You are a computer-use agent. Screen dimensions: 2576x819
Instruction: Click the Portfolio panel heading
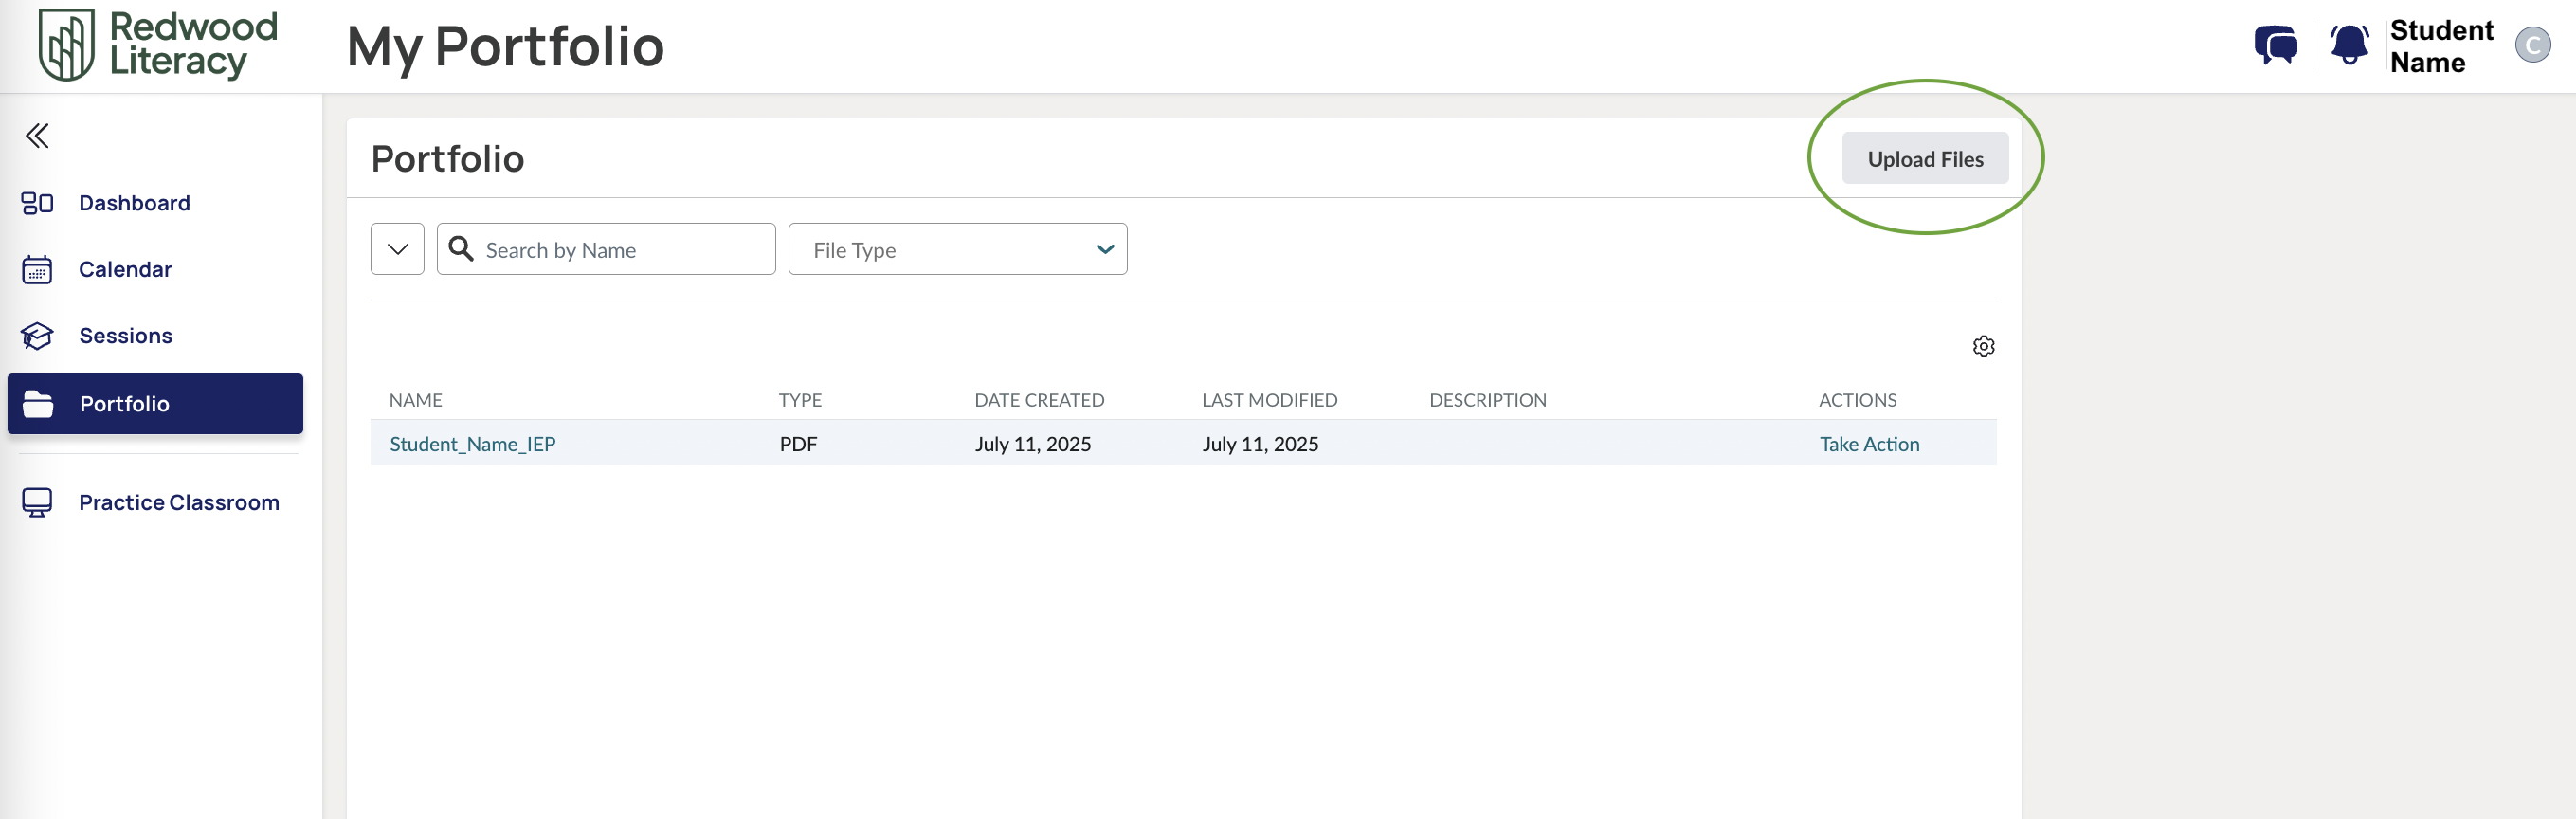447,158
